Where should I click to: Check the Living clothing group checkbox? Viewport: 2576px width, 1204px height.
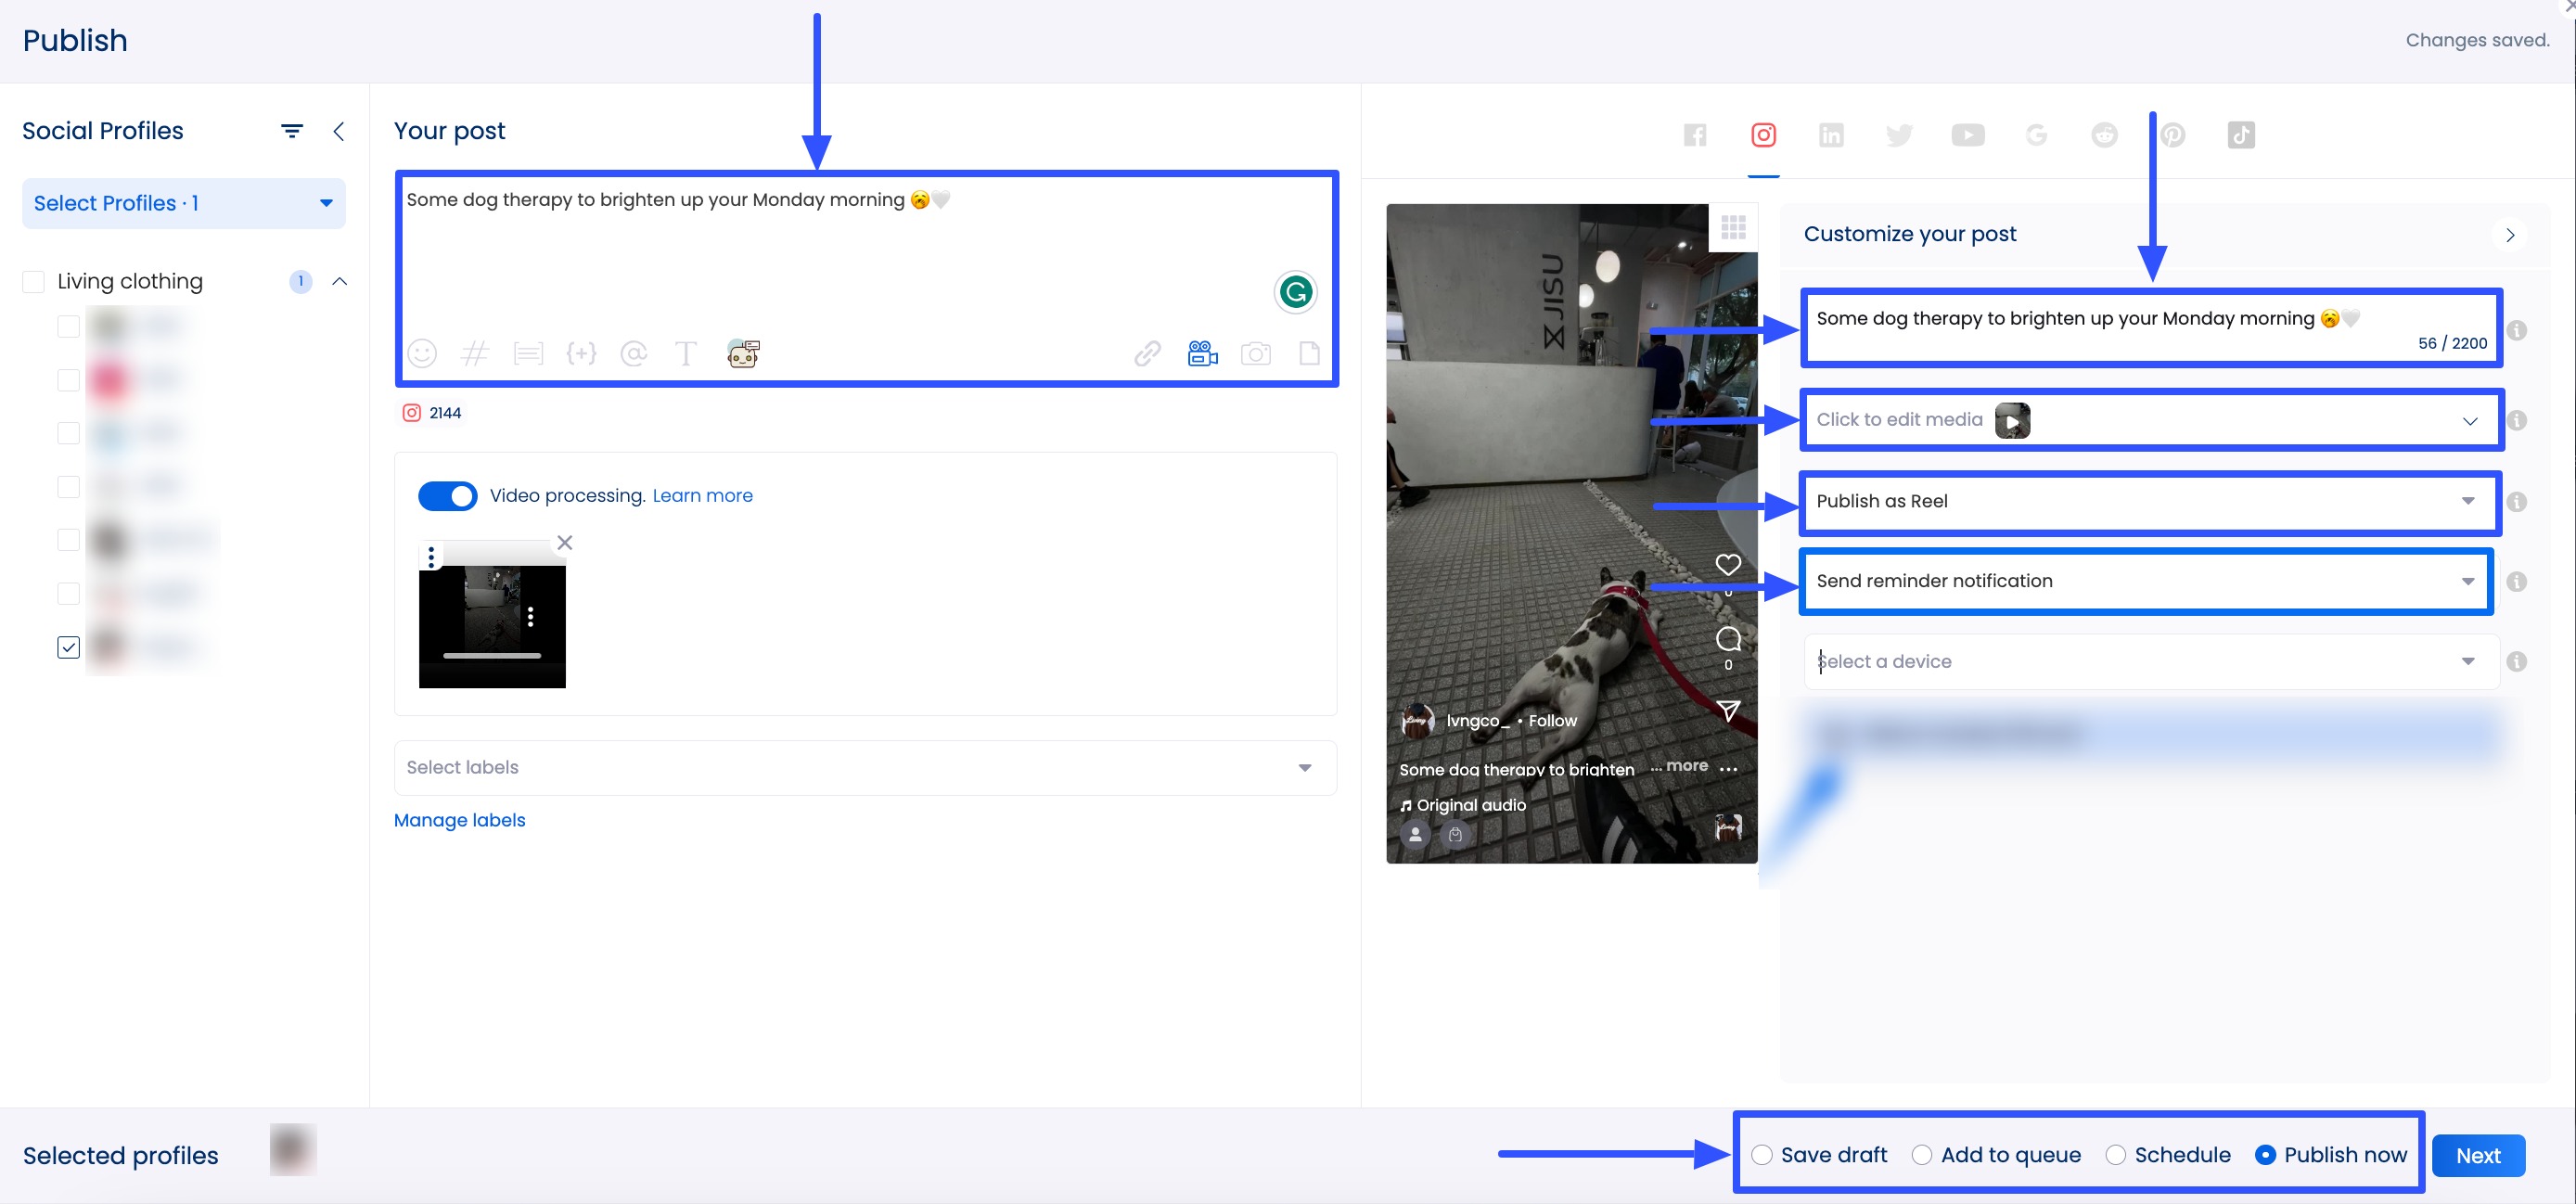click(33, 281)
